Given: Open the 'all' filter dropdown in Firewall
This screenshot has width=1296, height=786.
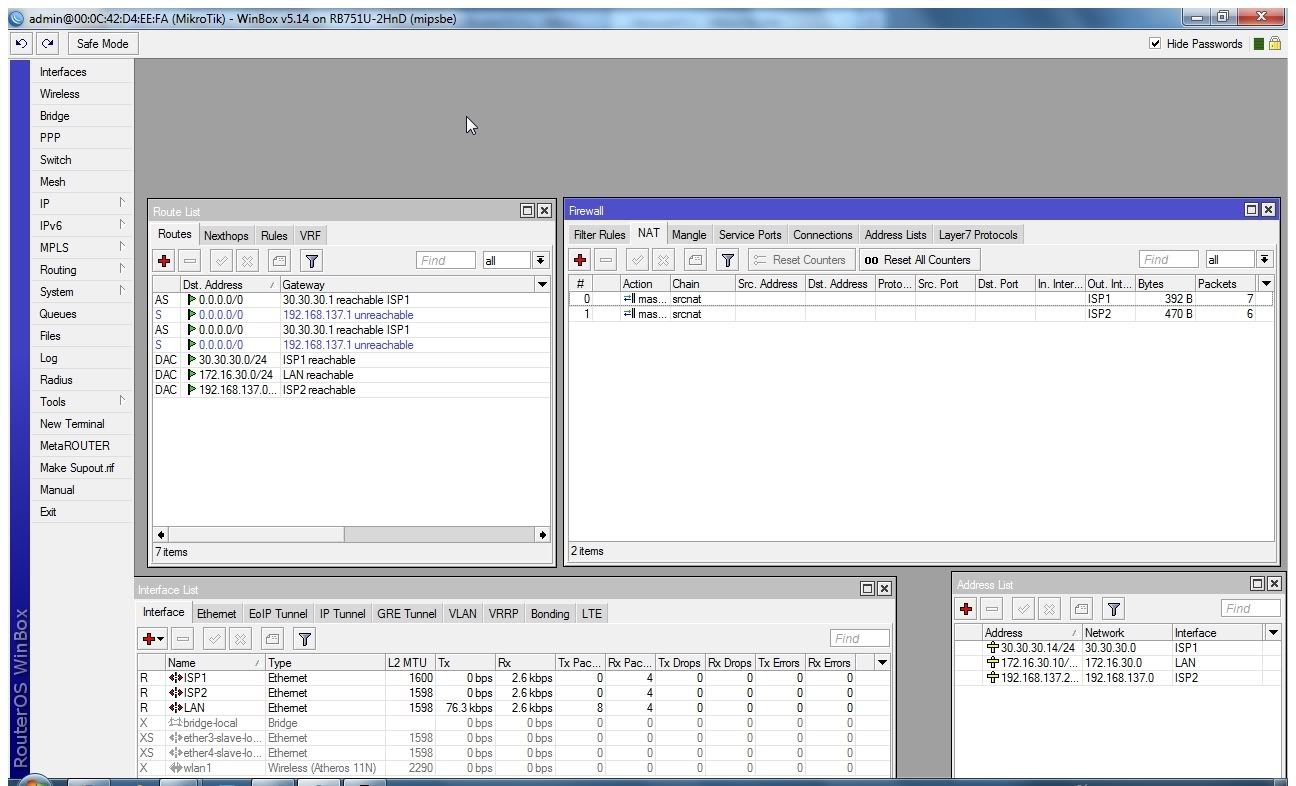Looking at the screenshot, I should click(x=1264, y=260).
